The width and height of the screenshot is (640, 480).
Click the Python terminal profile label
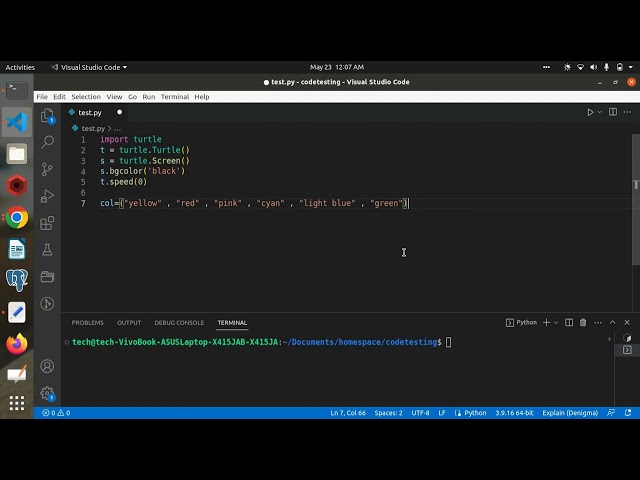[x=522, y=322]
